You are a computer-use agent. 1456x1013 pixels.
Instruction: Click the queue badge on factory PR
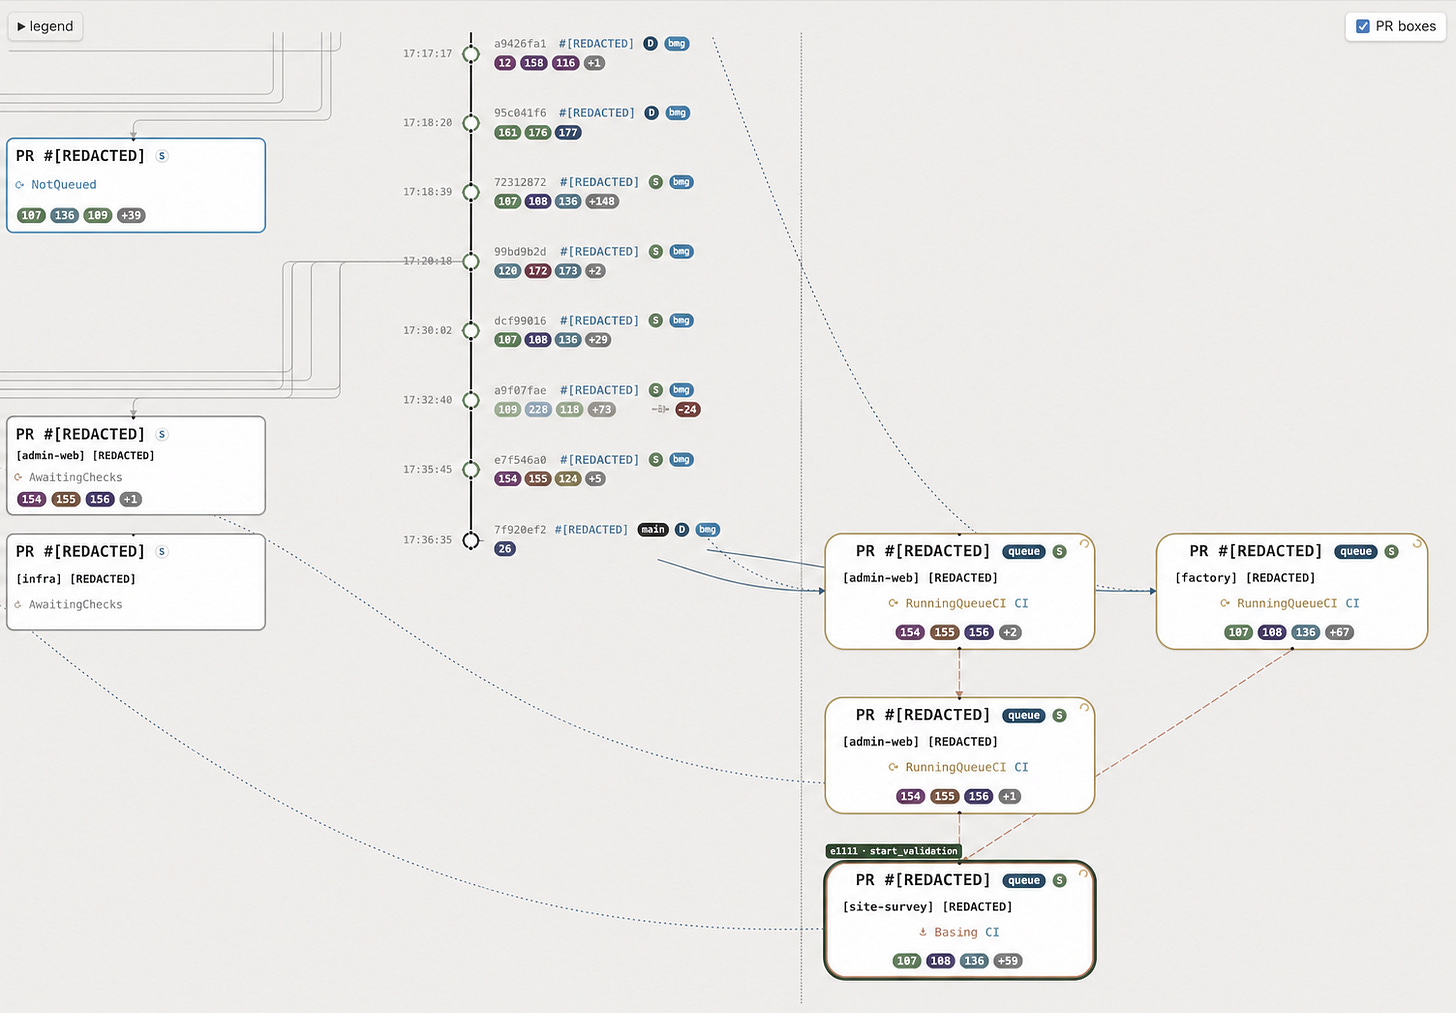pos(1356,552)
